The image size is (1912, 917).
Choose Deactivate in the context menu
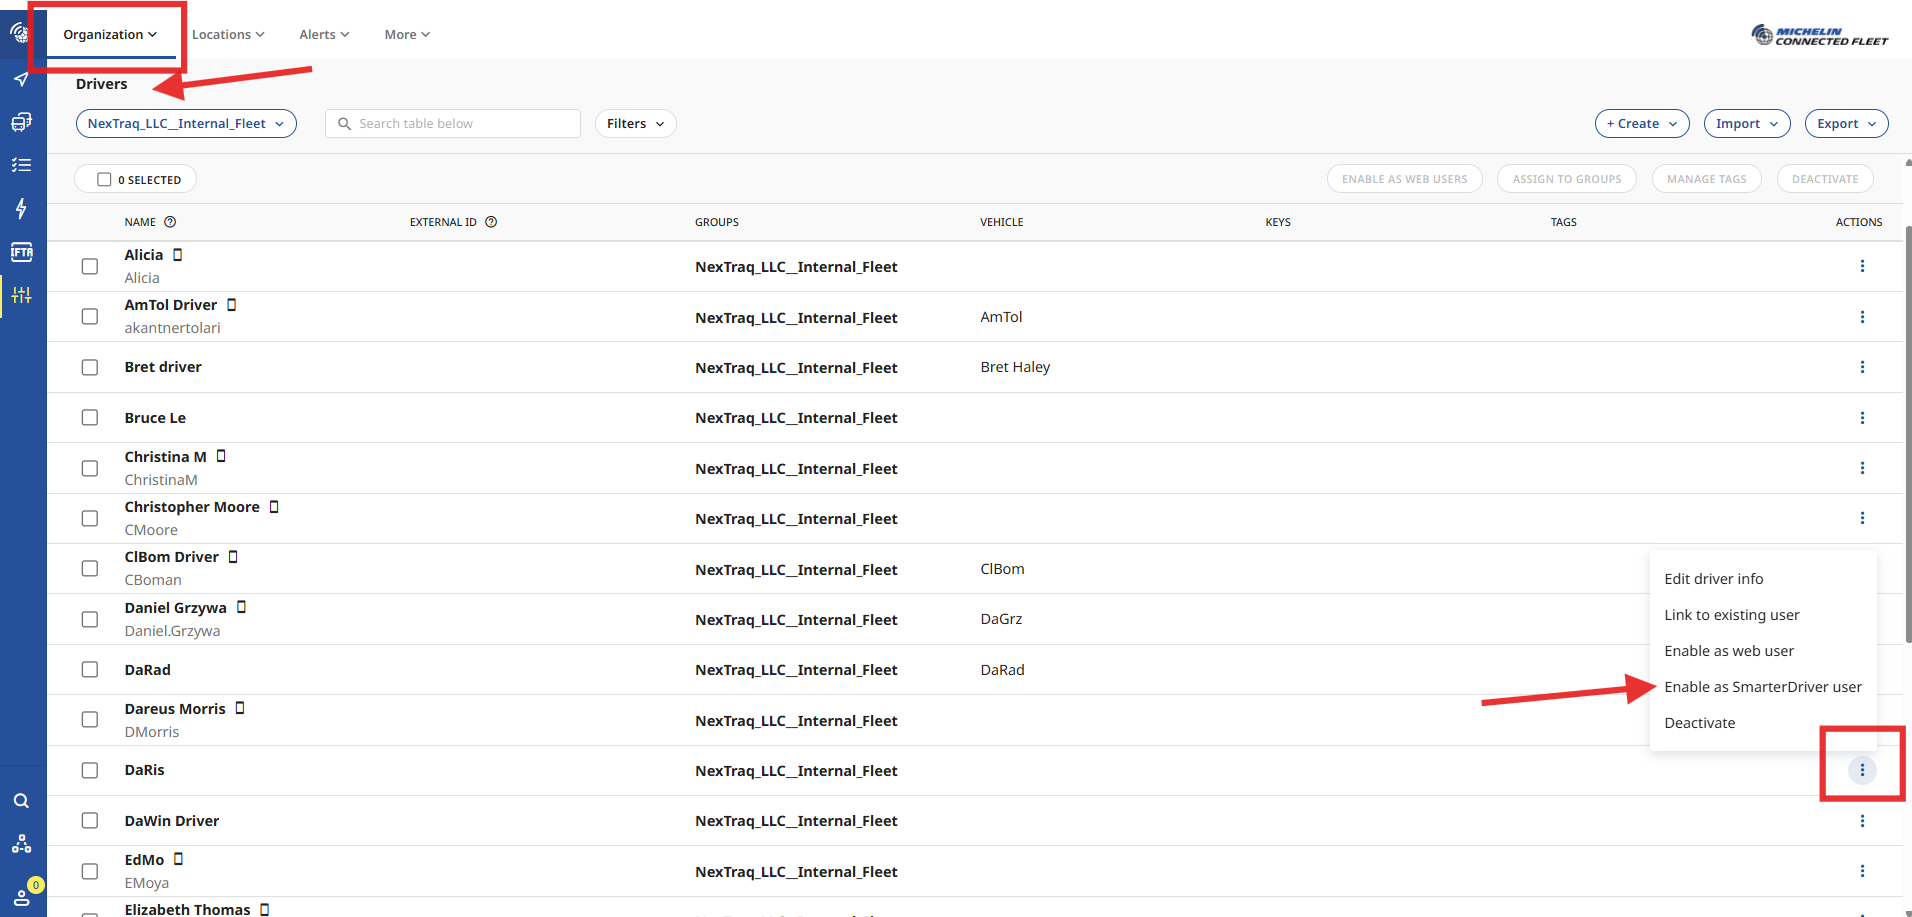(x=1699, y=723)
